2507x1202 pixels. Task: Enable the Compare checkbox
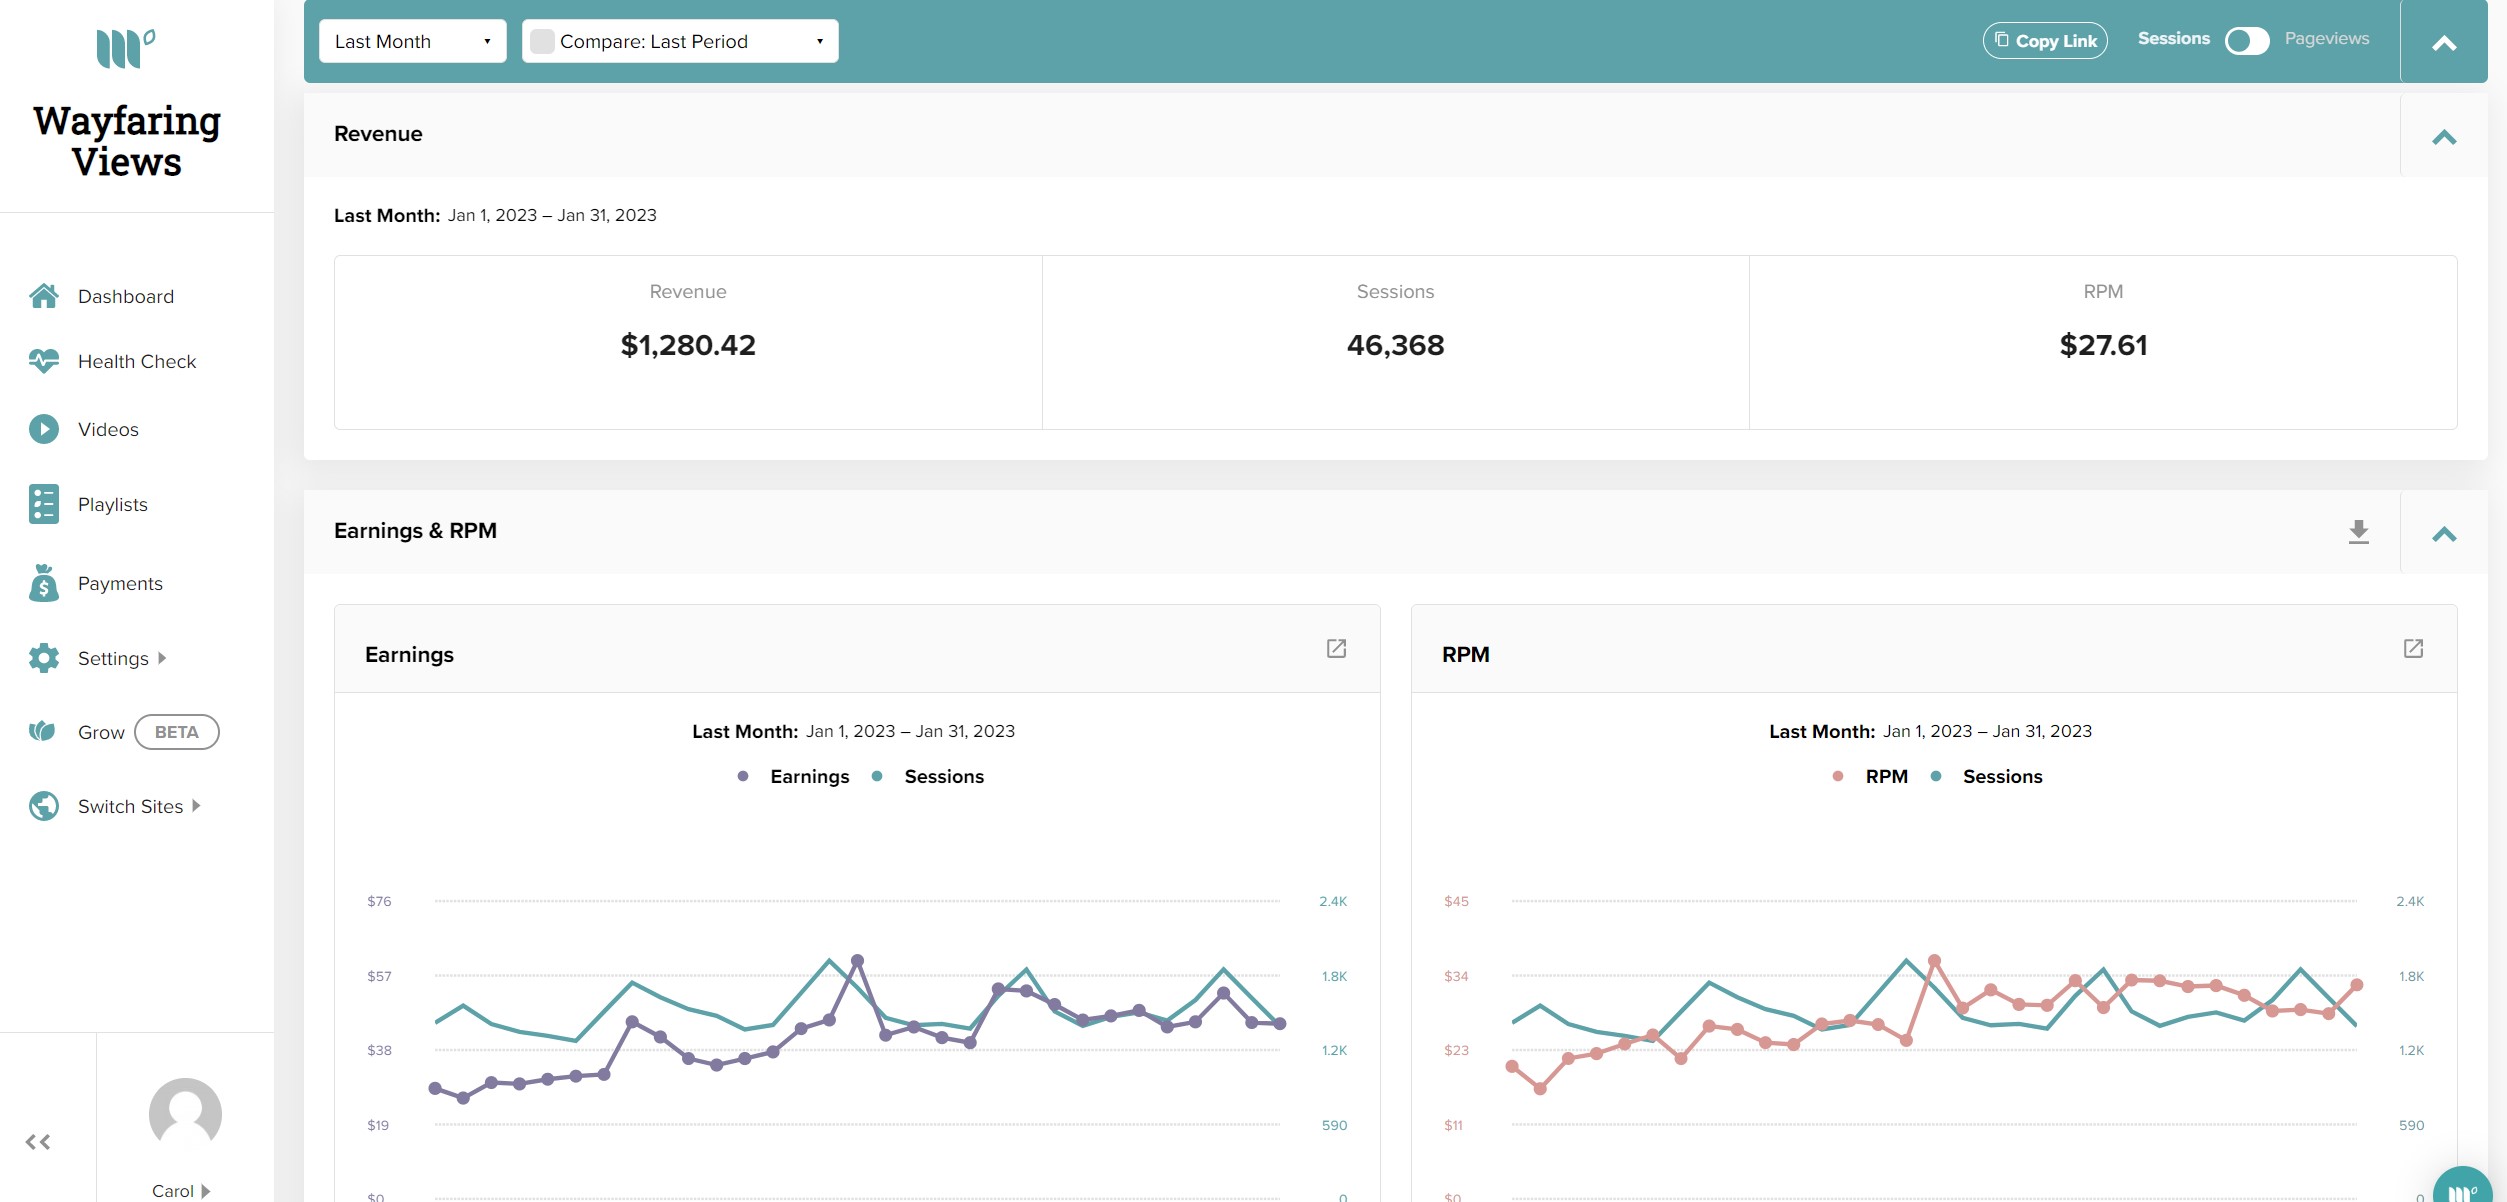point(542,41)
